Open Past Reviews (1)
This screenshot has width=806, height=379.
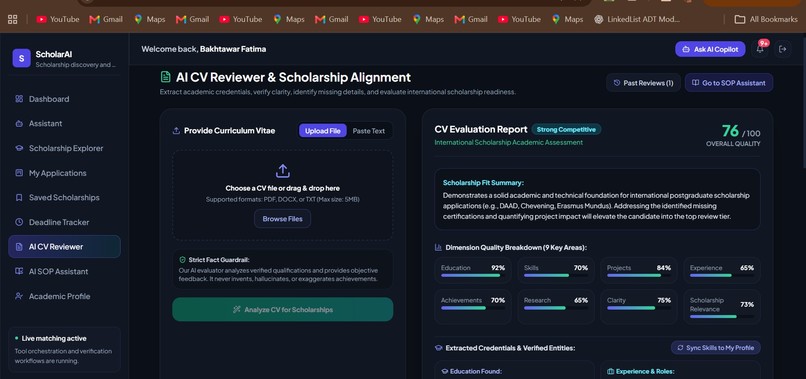coord(643,83)
